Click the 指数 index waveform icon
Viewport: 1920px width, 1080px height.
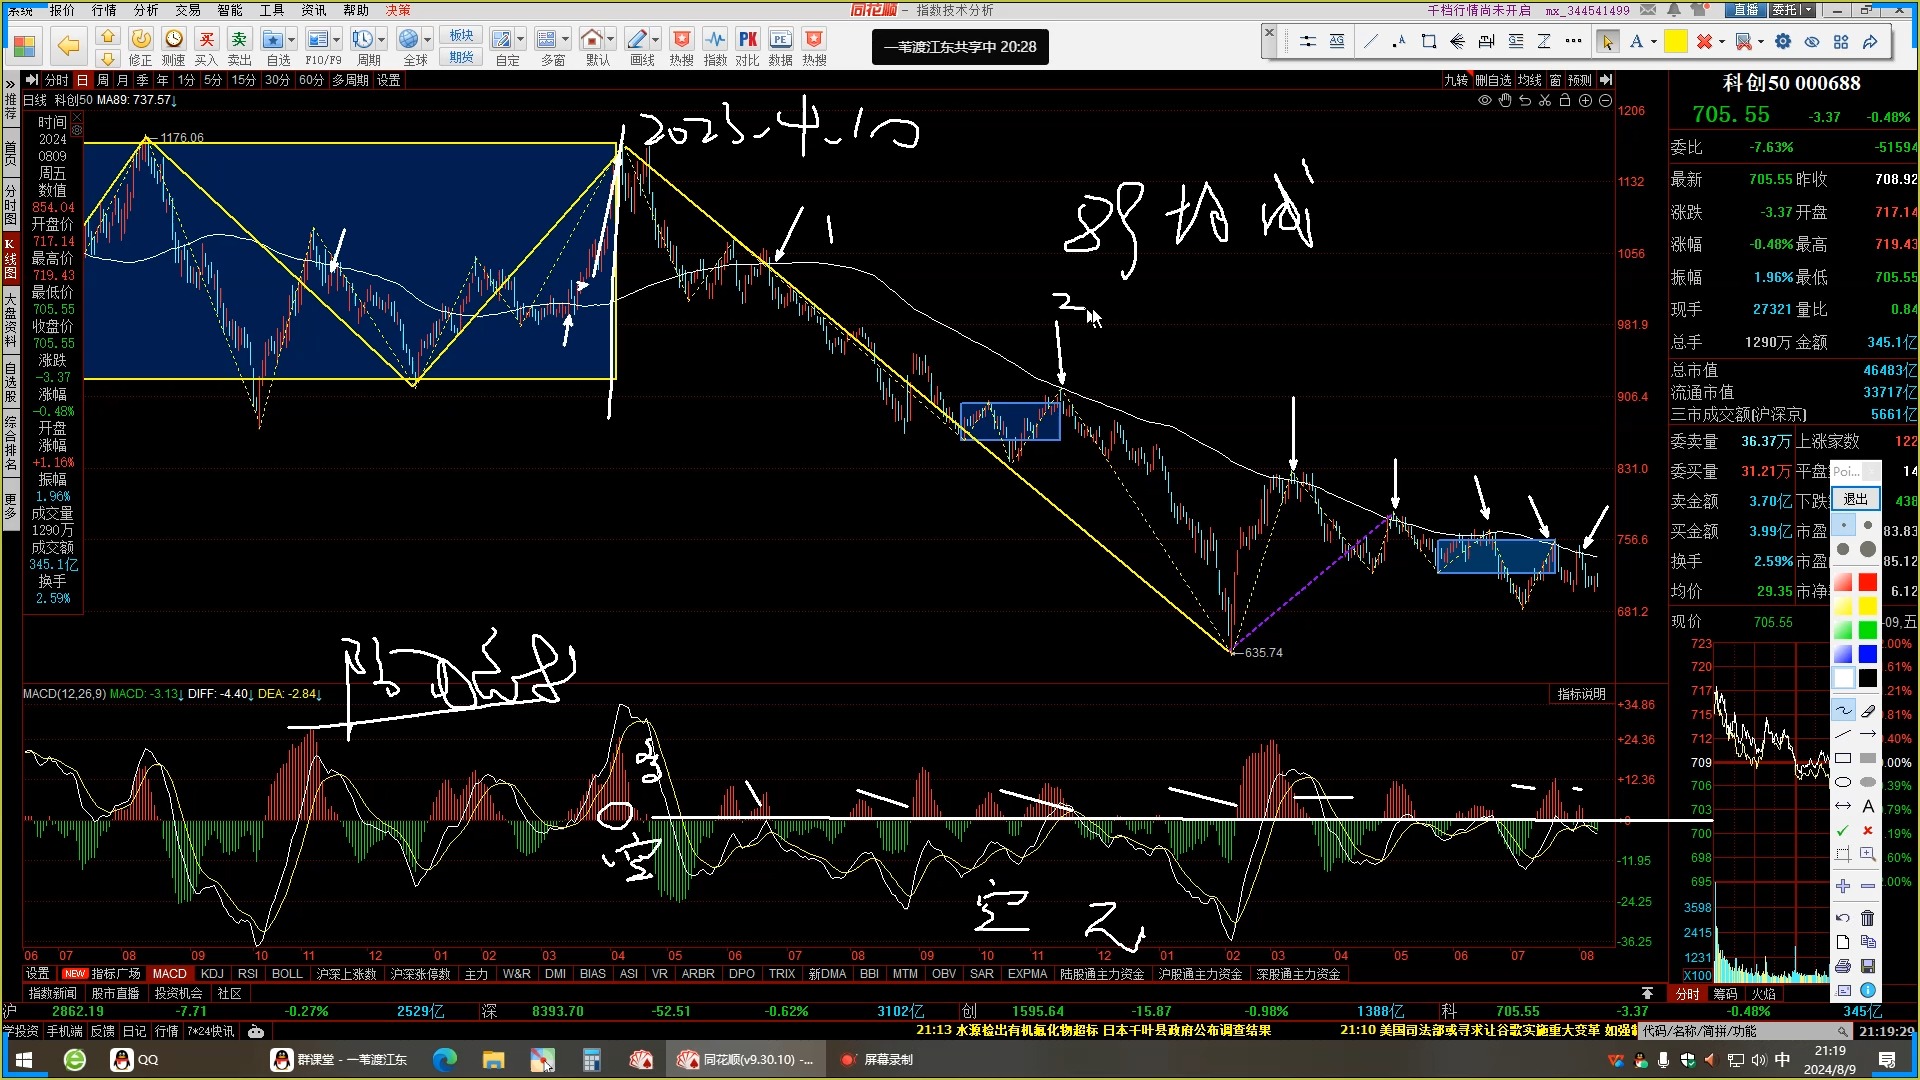tap(715, 39)
